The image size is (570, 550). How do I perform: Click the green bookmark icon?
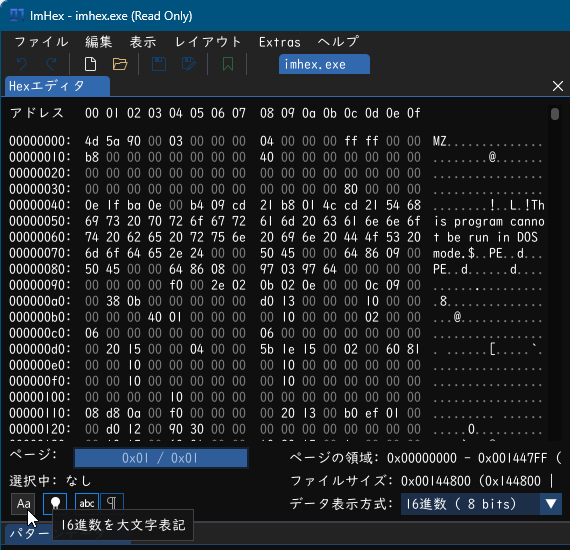[228, 64]
